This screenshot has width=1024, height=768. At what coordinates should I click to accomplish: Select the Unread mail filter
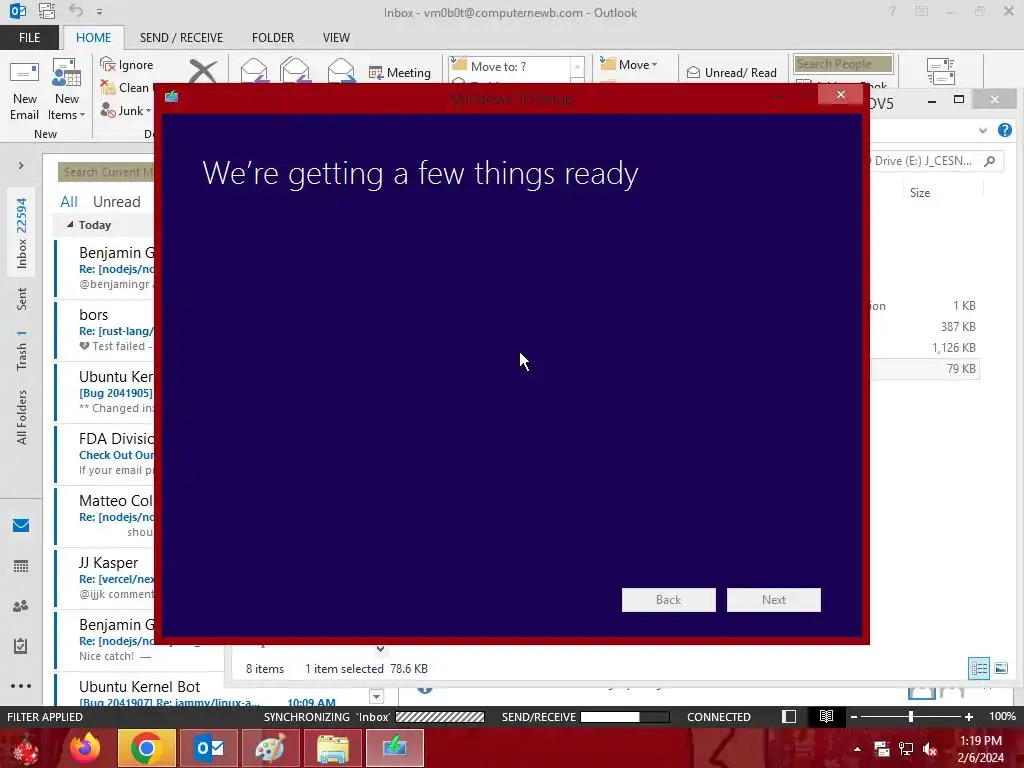pos(116,202)
